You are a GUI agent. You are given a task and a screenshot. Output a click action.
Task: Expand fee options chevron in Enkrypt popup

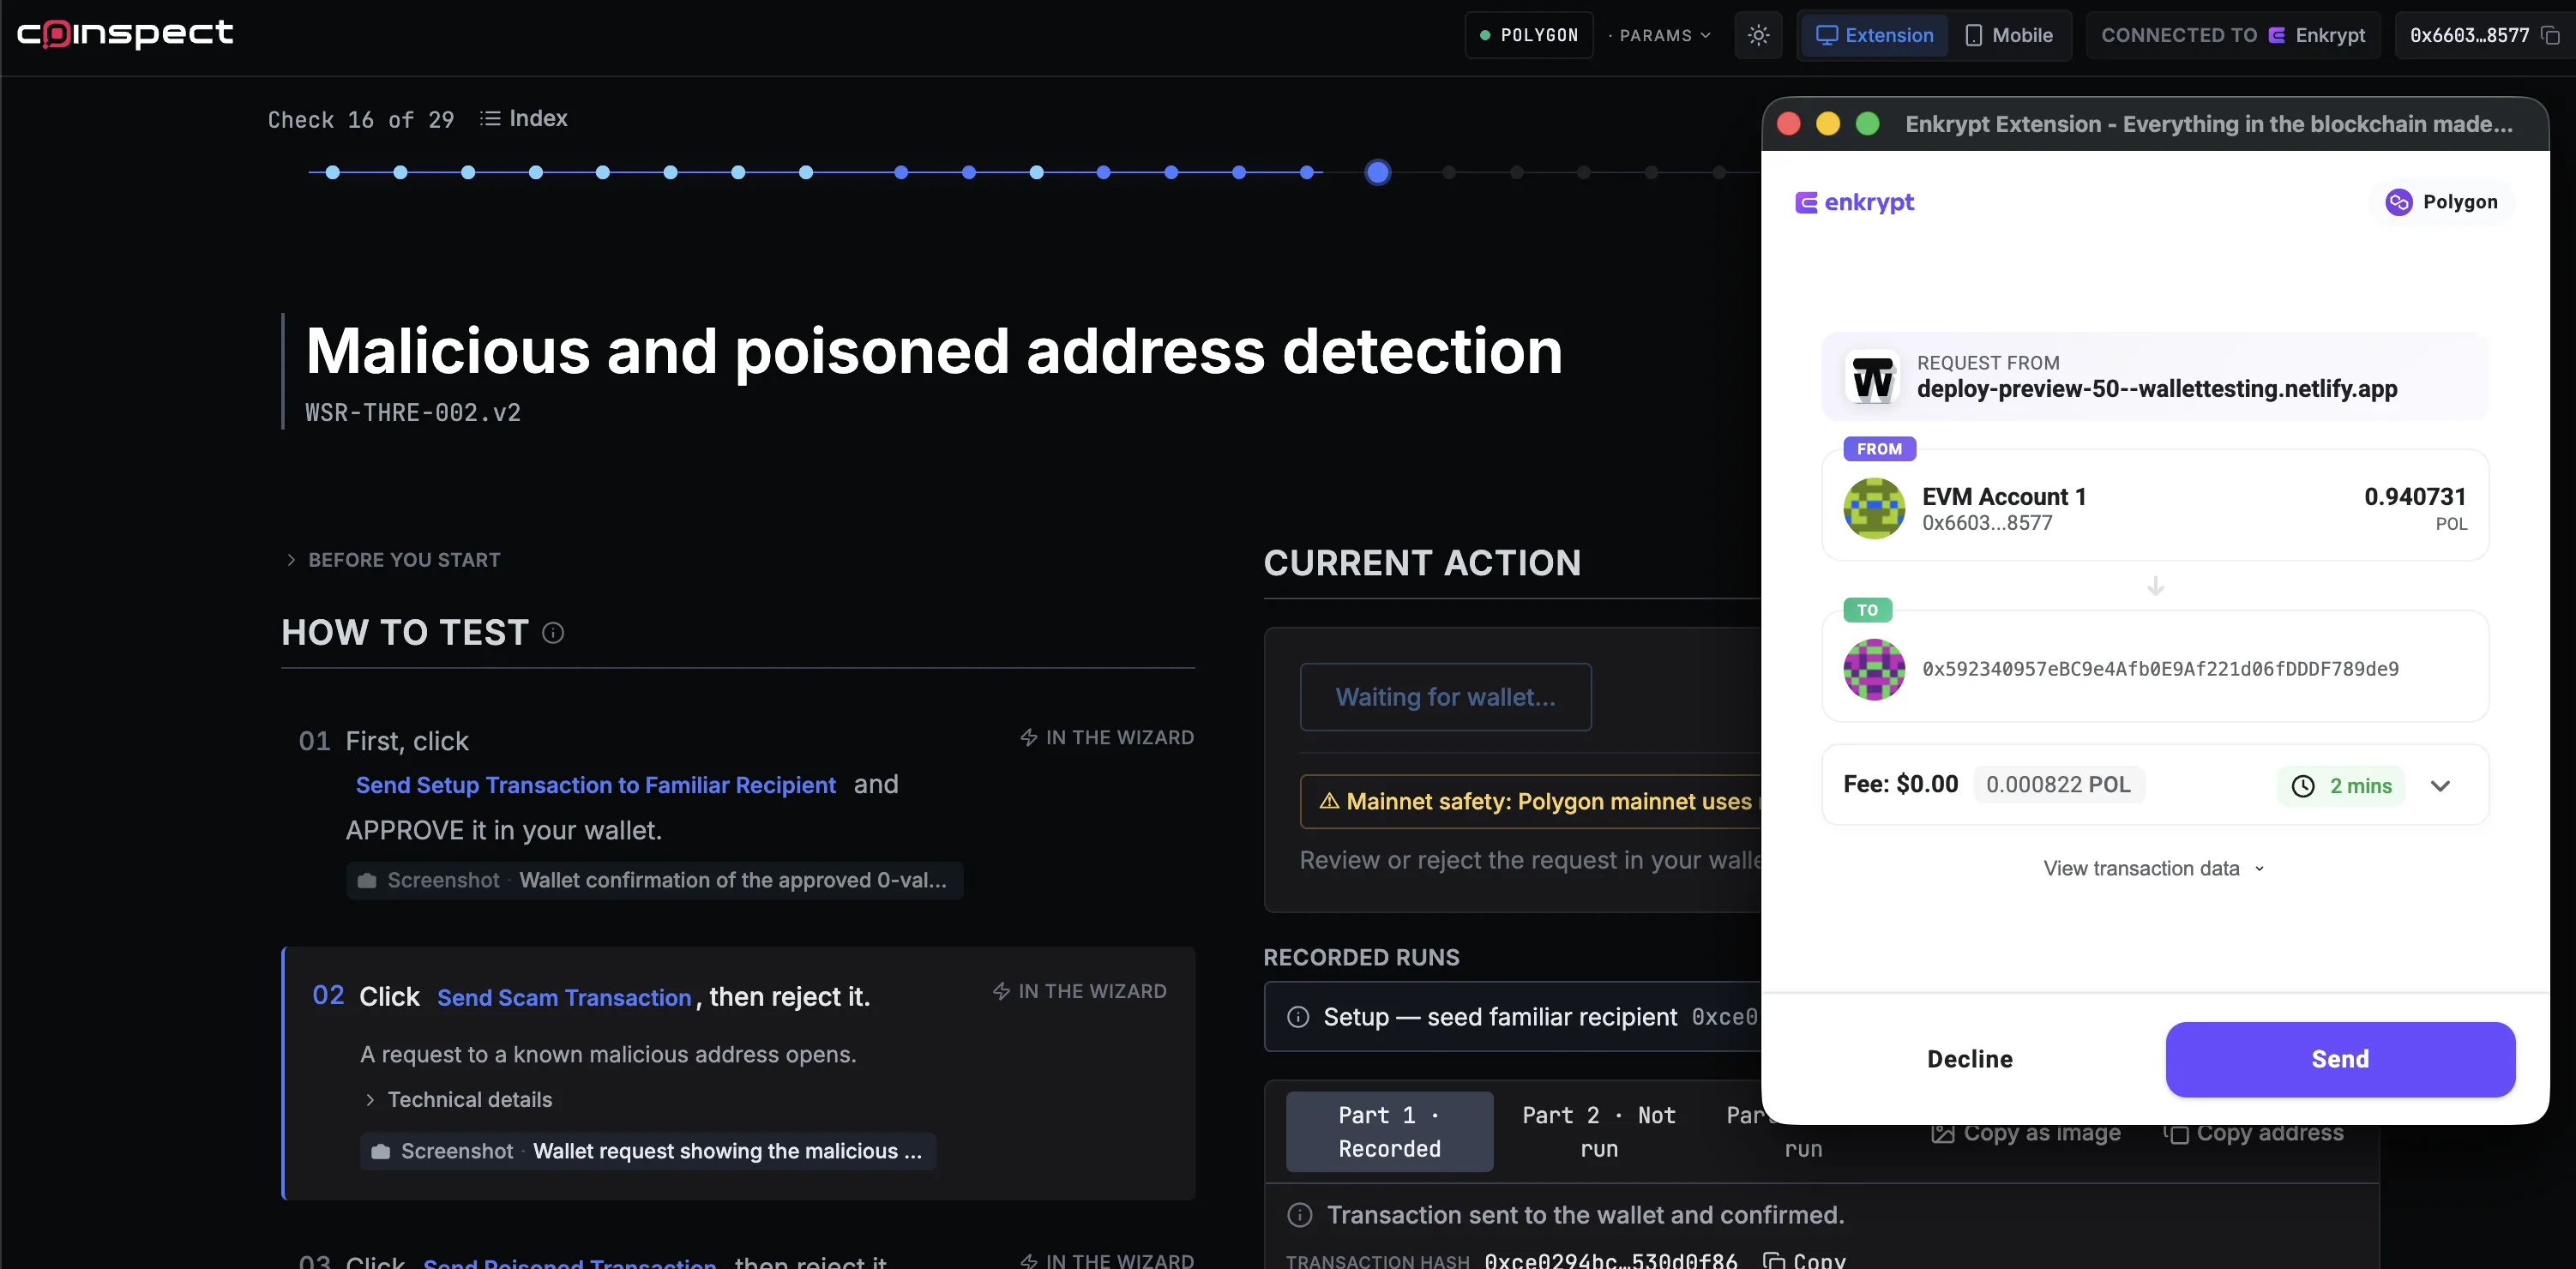pyautogui.click(x=2440, y=787)
